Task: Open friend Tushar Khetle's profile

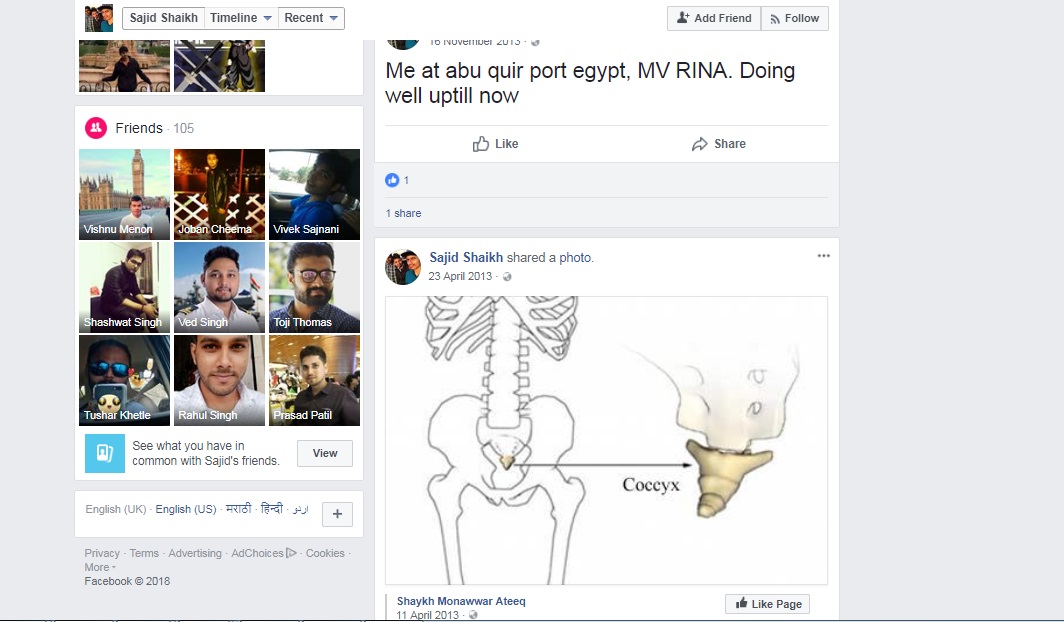Action: pos(124,381)
